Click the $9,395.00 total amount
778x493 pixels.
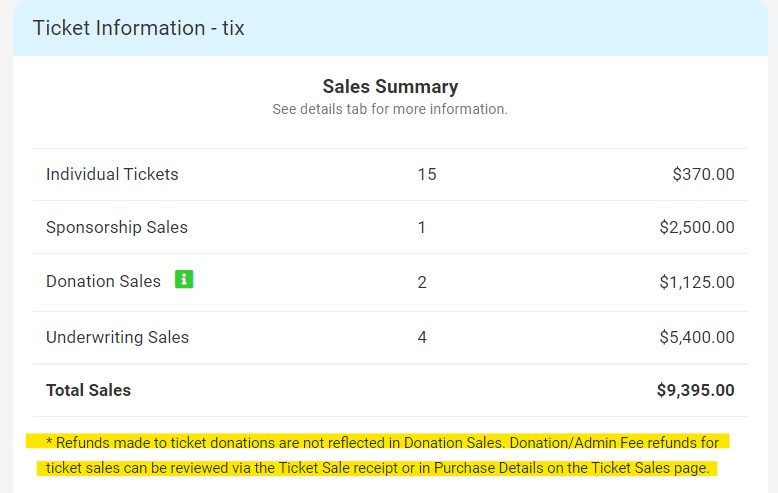click(x=695, y=390)
